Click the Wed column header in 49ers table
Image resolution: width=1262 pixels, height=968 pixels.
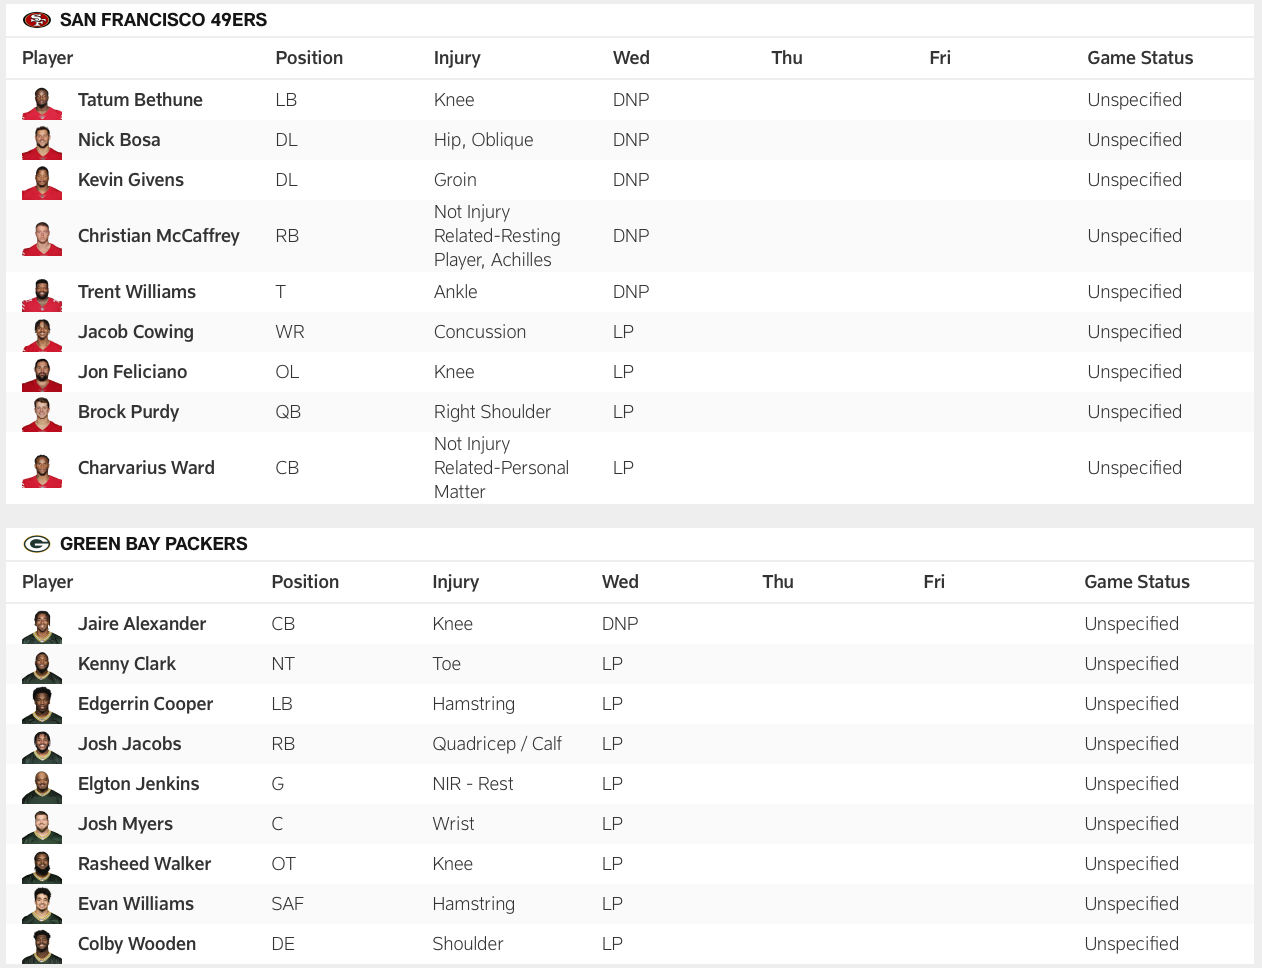click(x=631, y=58)
